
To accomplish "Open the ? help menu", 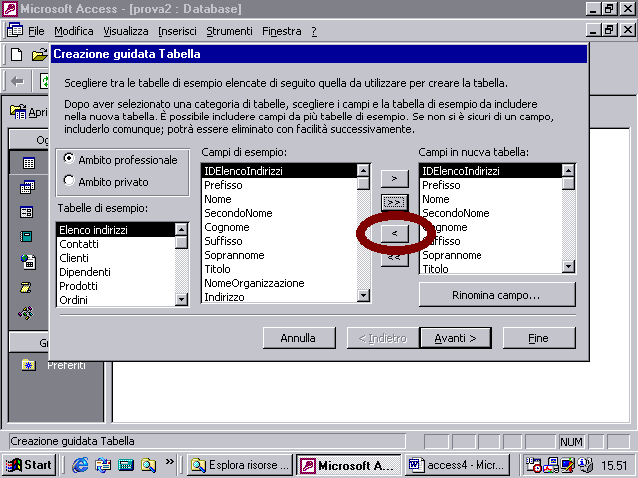I will point(314,31).
